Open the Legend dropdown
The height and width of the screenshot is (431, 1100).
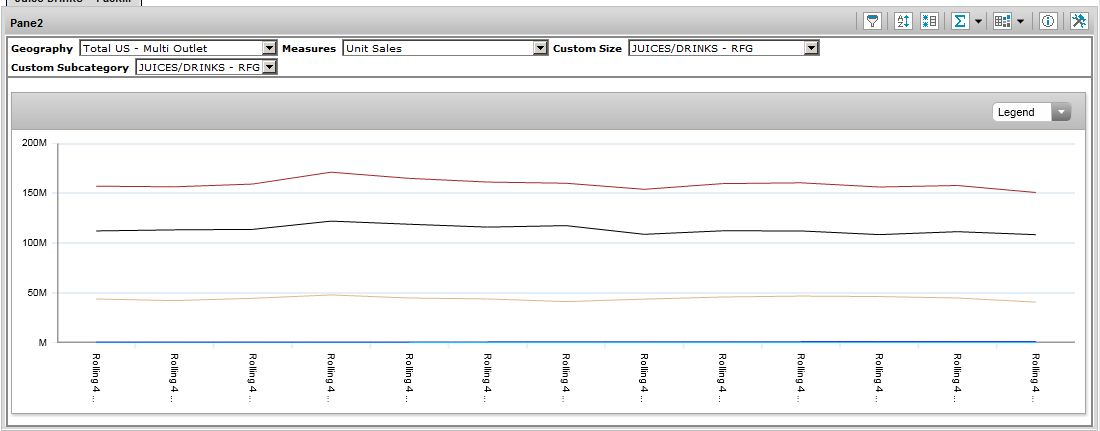(1031, 112)
